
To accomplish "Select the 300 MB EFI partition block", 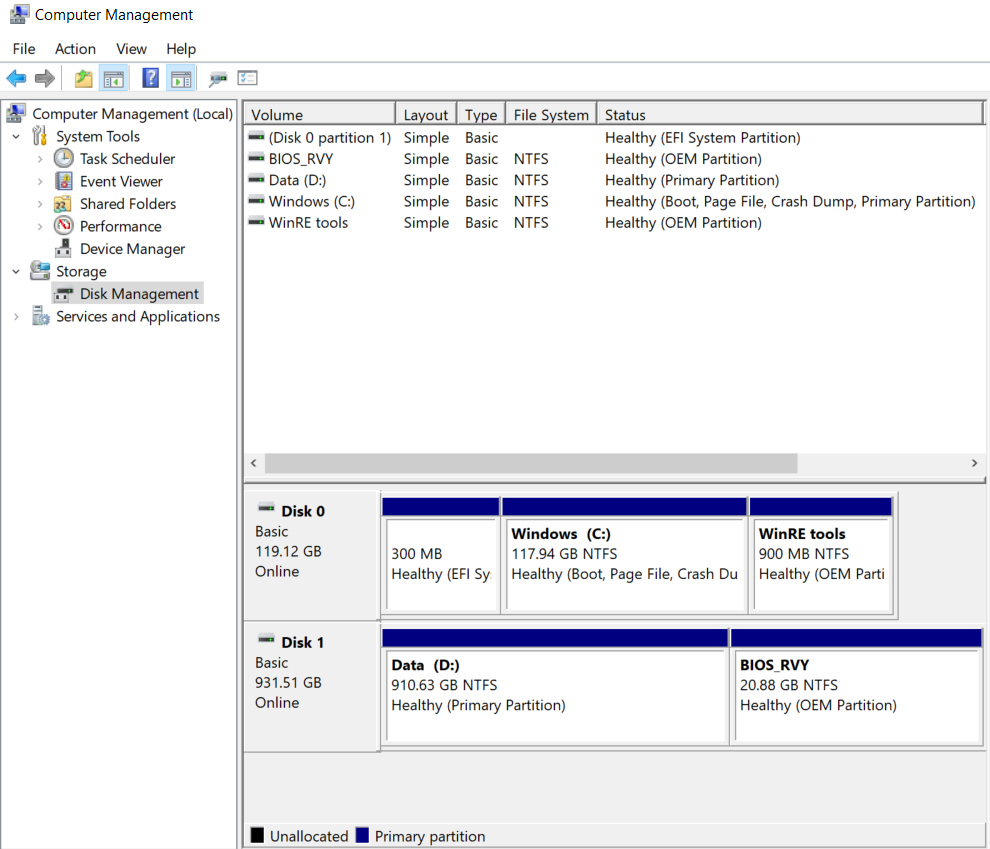I will [441, 555].
